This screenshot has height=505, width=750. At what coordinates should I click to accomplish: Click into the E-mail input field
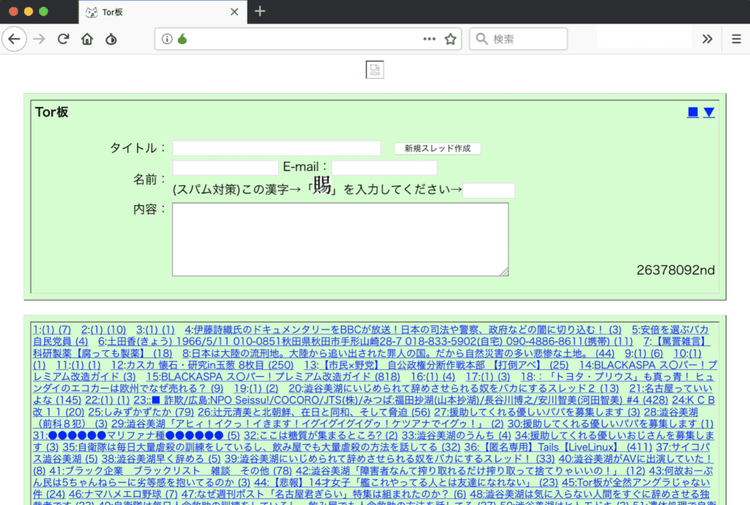384,167
